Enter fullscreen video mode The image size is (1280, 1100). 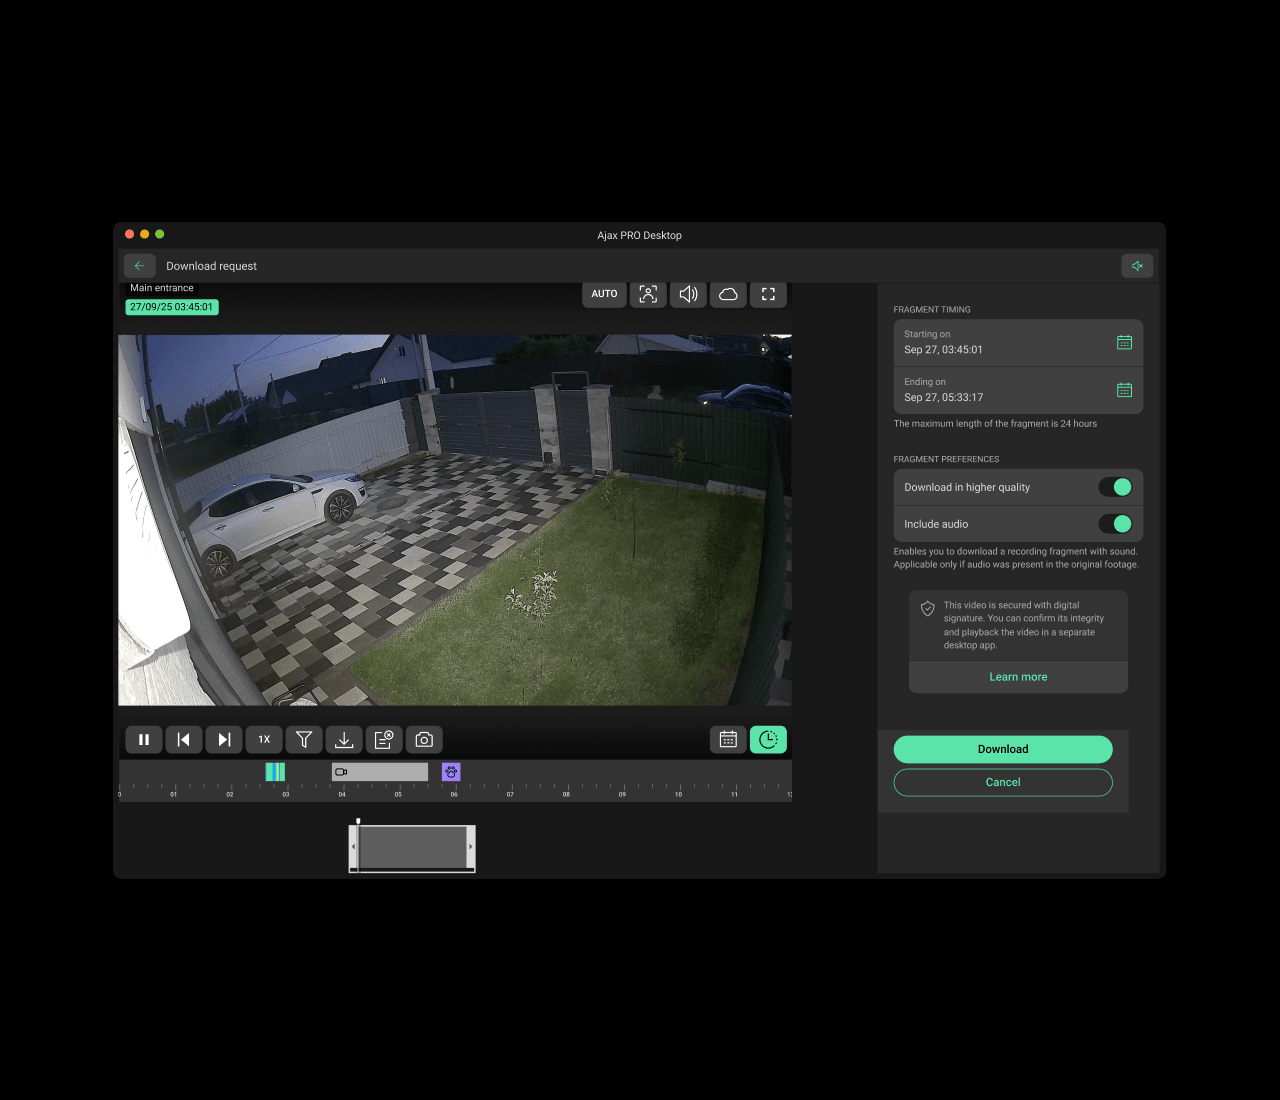[768, 294]
